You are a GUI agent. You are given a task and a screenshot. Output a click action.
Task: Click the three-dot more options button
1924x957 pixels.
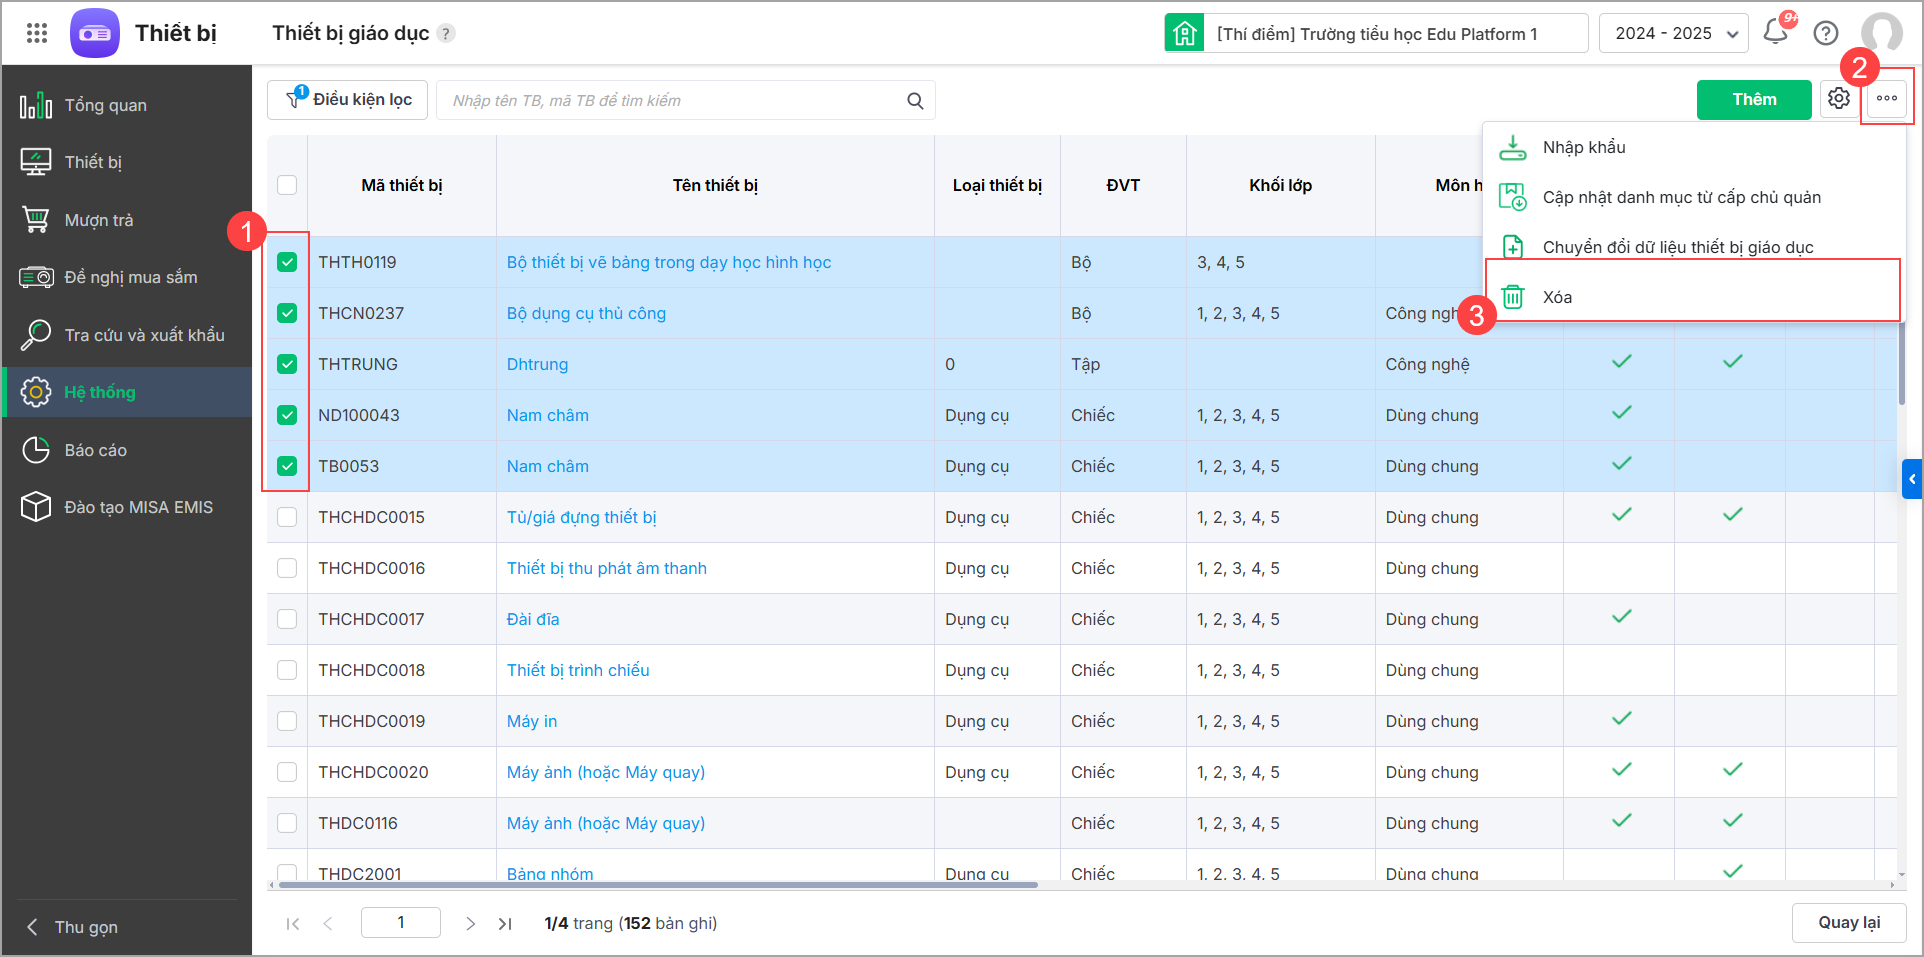pyautogui.click(x=1887, y=99)
